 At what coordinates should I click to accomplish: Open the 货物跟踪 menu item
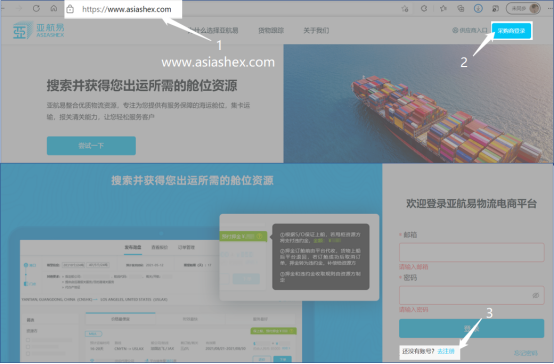click(271, 30)
